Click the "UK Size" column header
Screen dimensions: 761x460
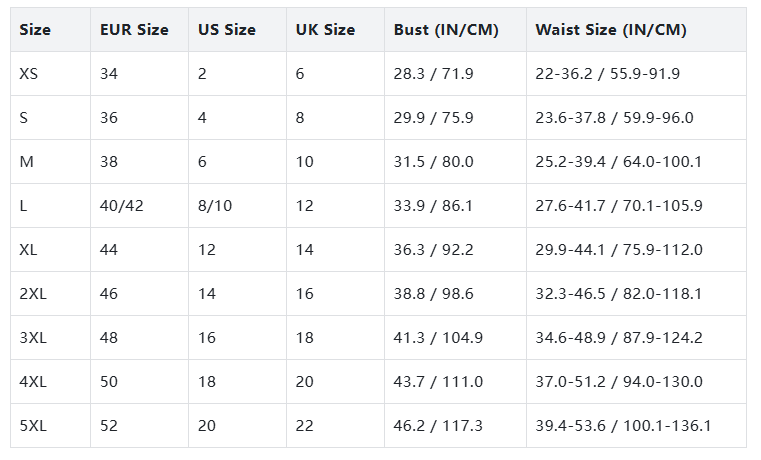pos(325,30)
